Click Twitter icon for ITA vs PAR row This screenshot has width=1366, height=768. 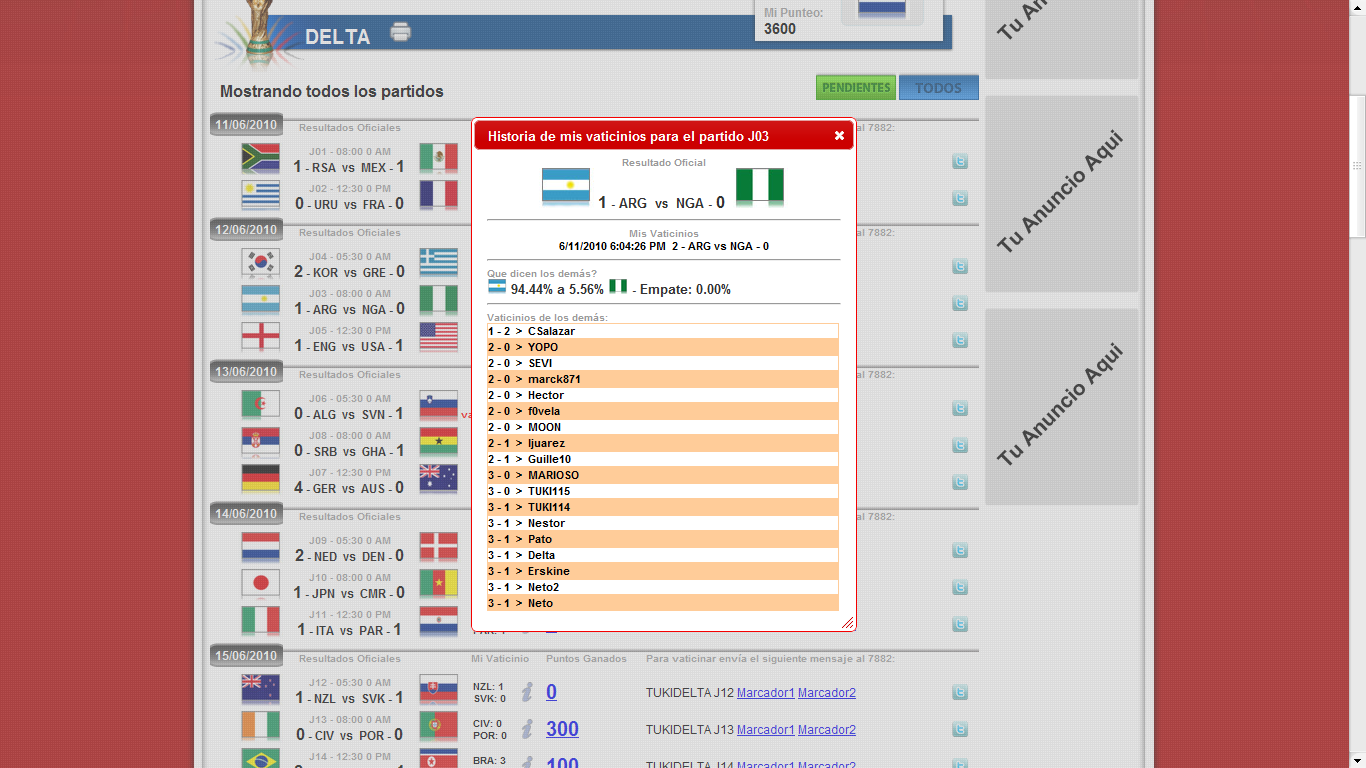point(960,624)
